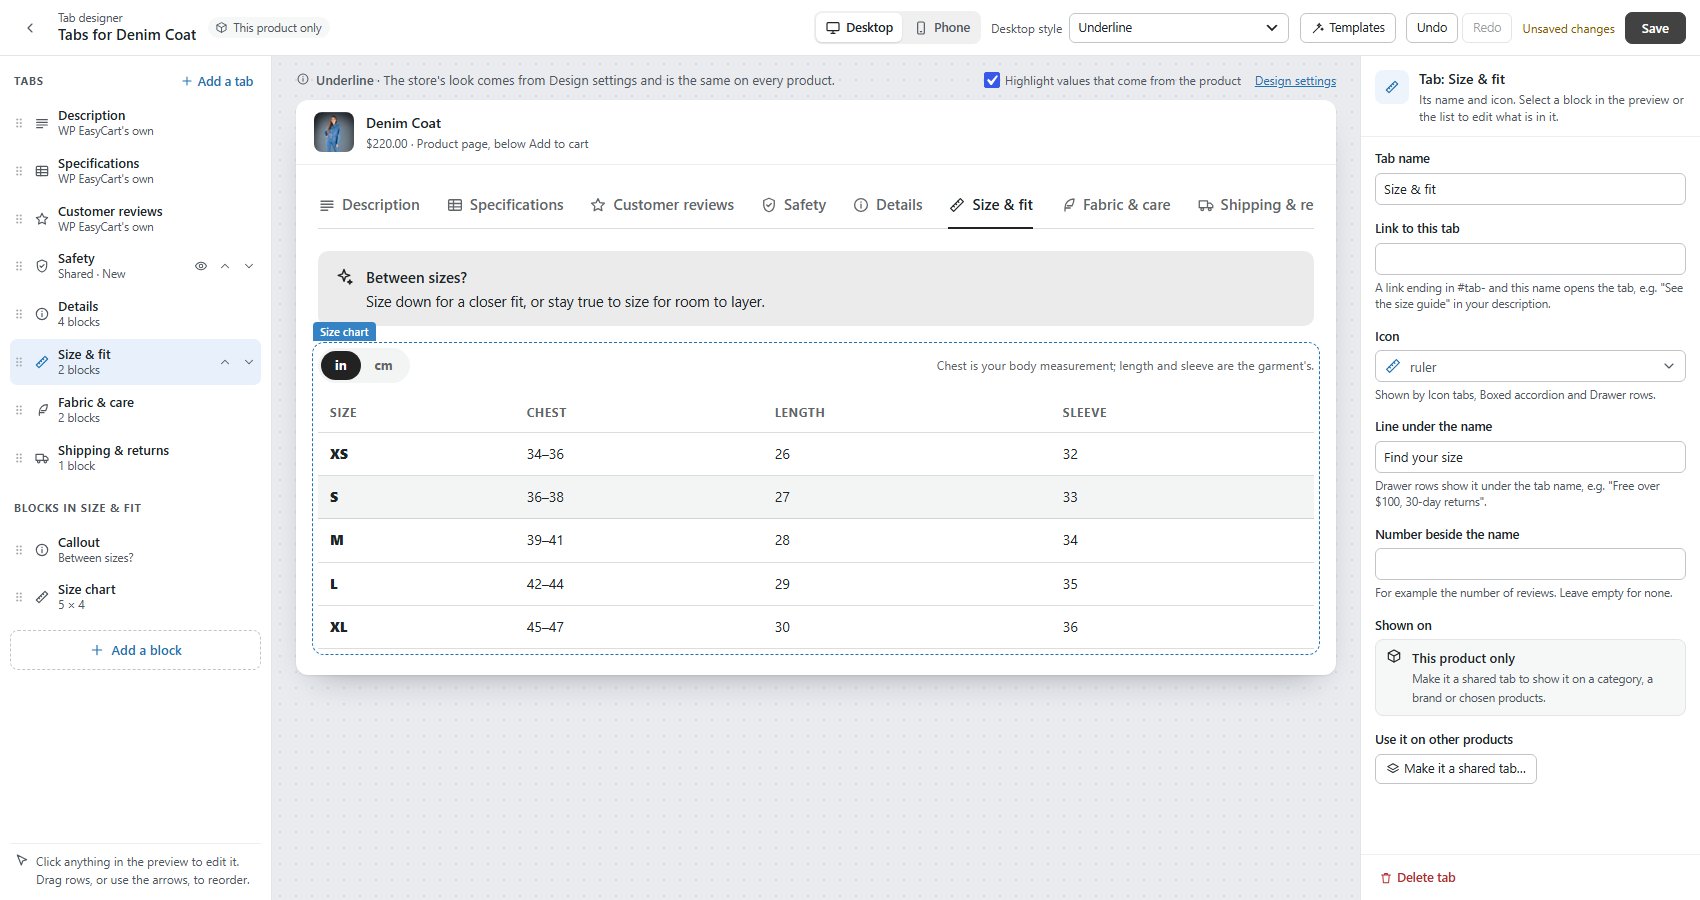The image size is (1700, 900).
Task: Move Safety tab up with arrow
Action: (225, 266)
